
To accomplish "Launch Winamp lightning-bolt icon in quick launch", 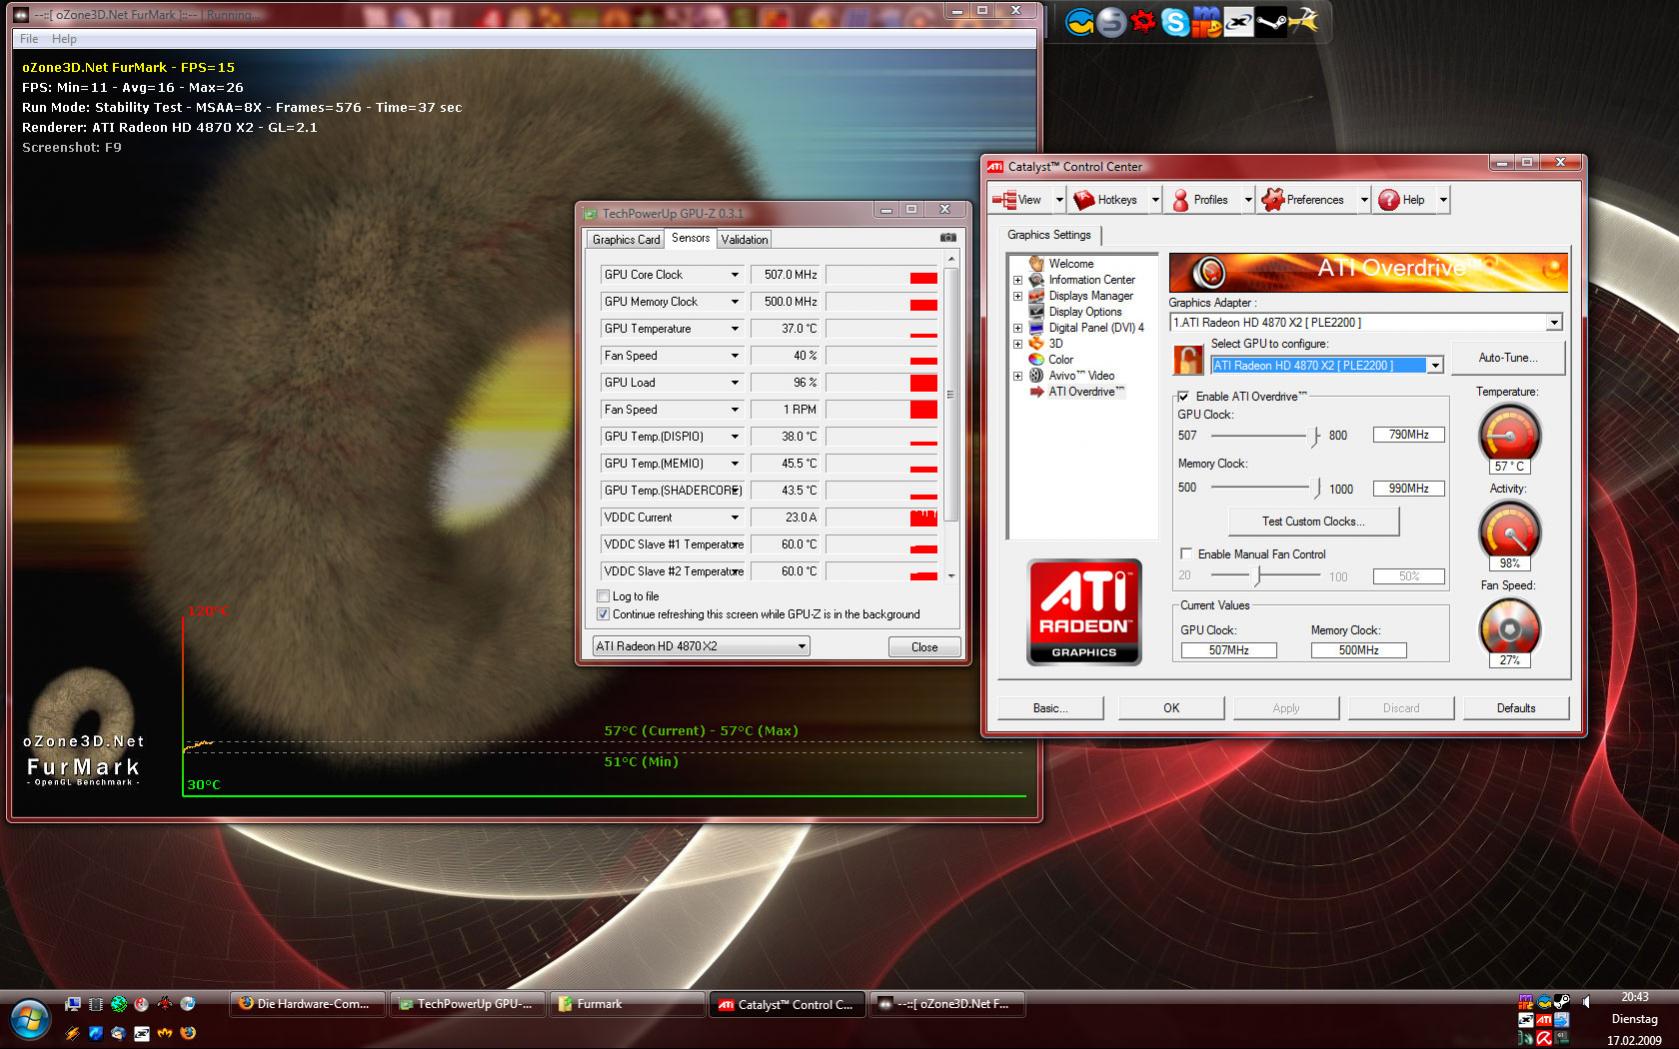I will pyautogui.click(x=73, y=1033).
